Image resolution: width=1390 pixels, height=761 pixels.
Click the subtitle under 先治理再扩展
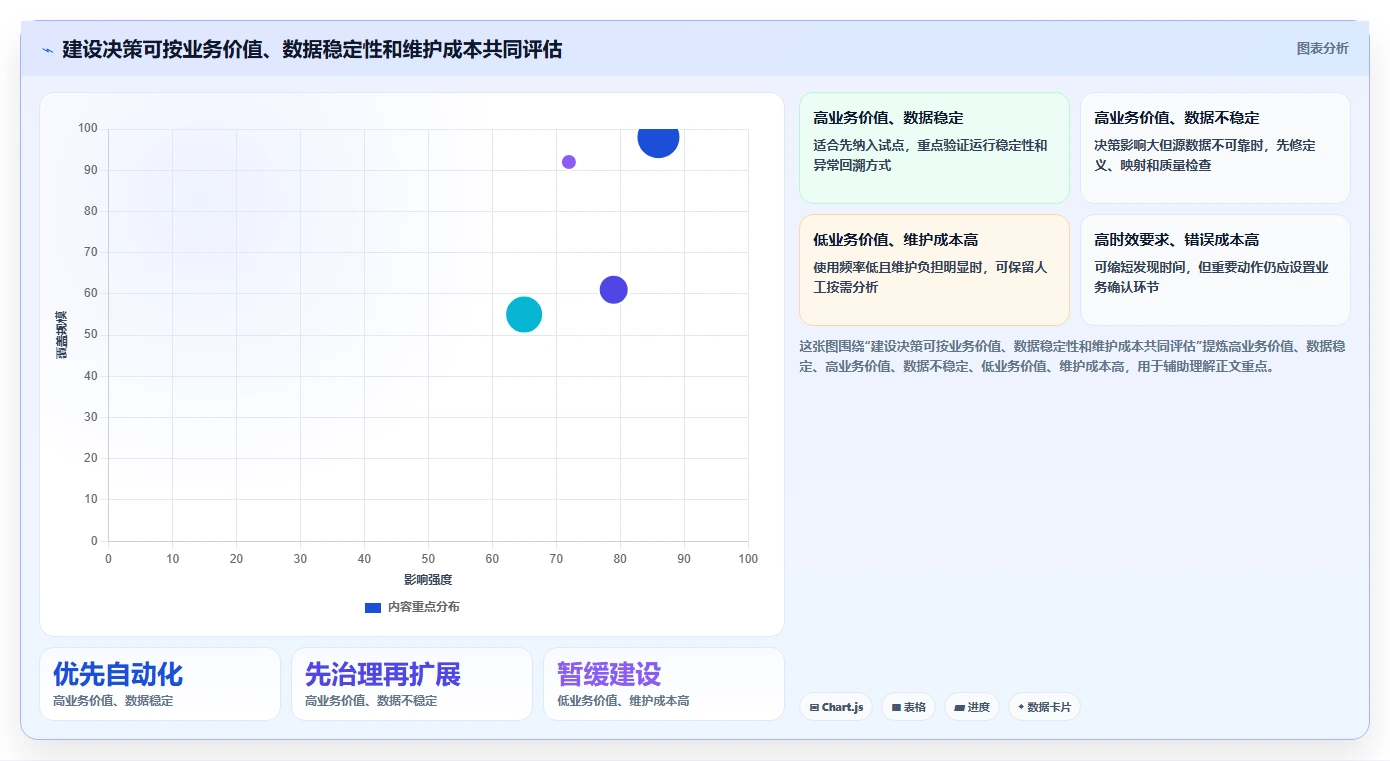(371, 701)
